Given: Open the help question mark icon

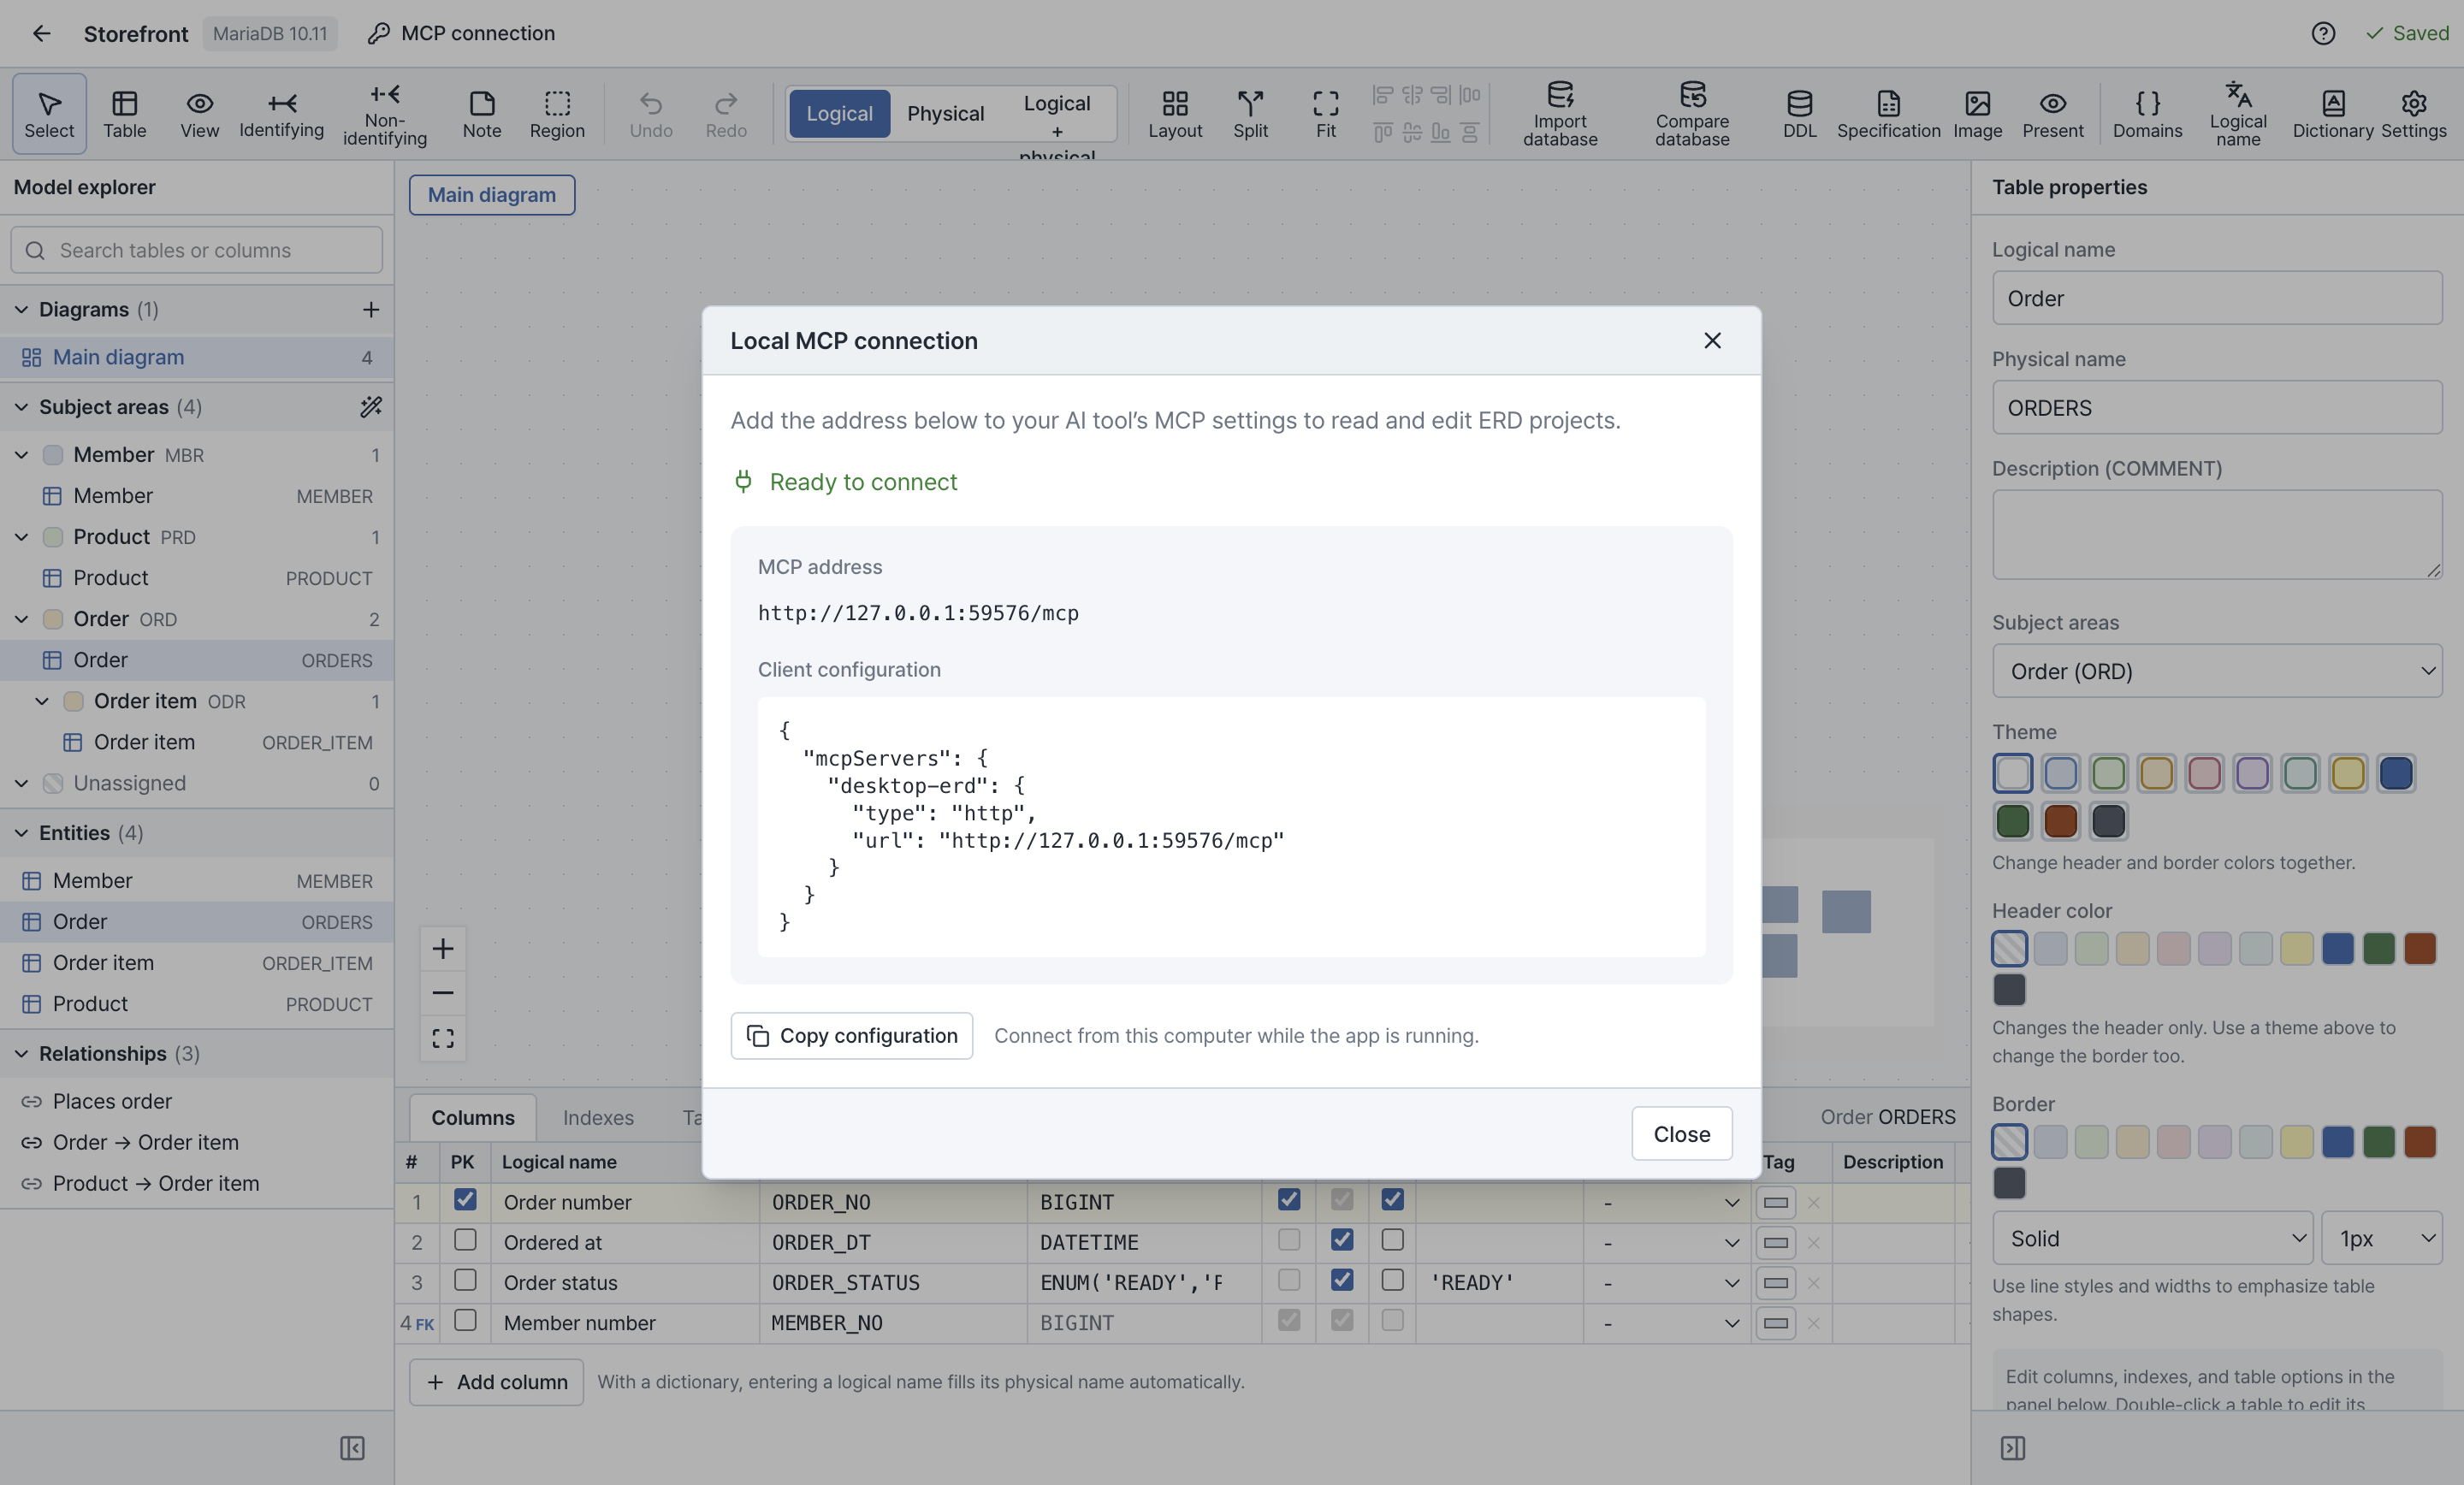Looking at the screenshot, I should pos(2323,33).
